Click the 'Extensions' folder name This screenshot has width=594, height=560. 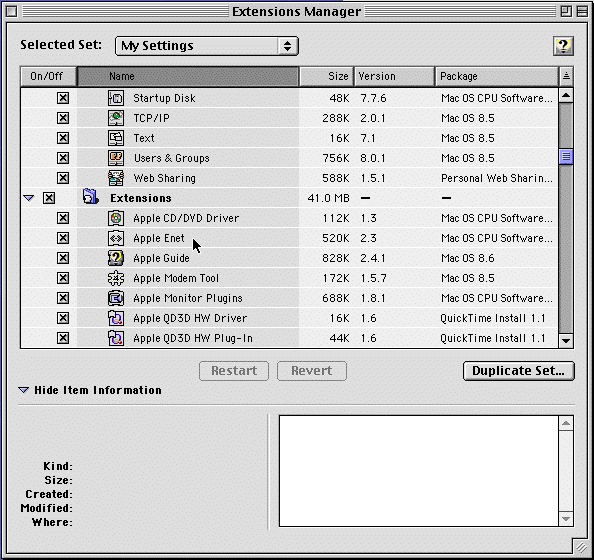(141, 198)
